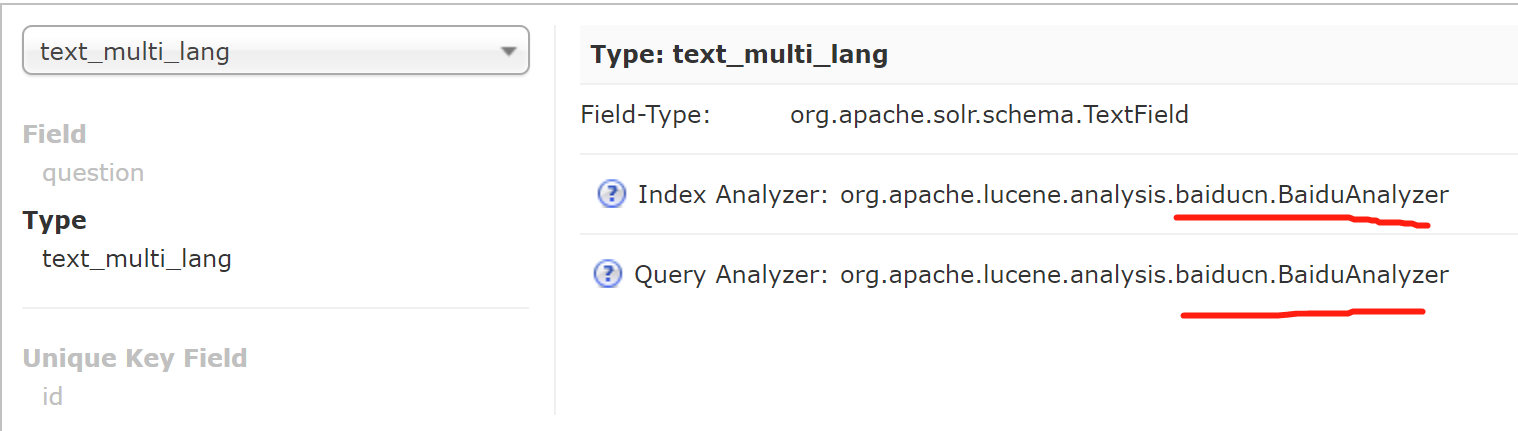Click the Field-Type label
This screenshot has height=431, width=1518.
coord(645,115)
